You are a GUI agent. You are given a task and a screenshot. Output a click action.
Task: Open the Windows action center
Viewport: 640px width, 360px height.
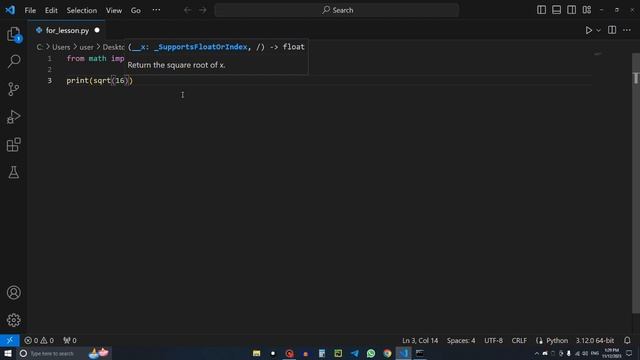629,353
